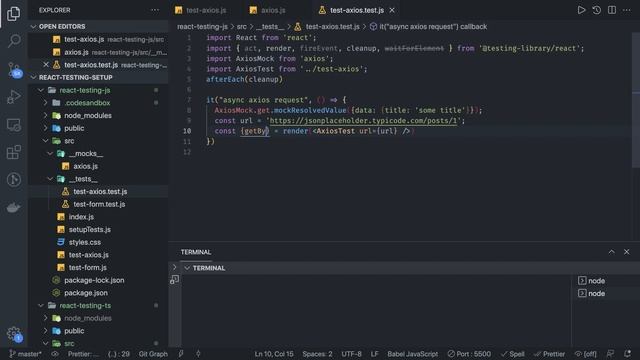Select the second node terminal
The width and height of the screenshot is (640, 360).
coord(592,293)
